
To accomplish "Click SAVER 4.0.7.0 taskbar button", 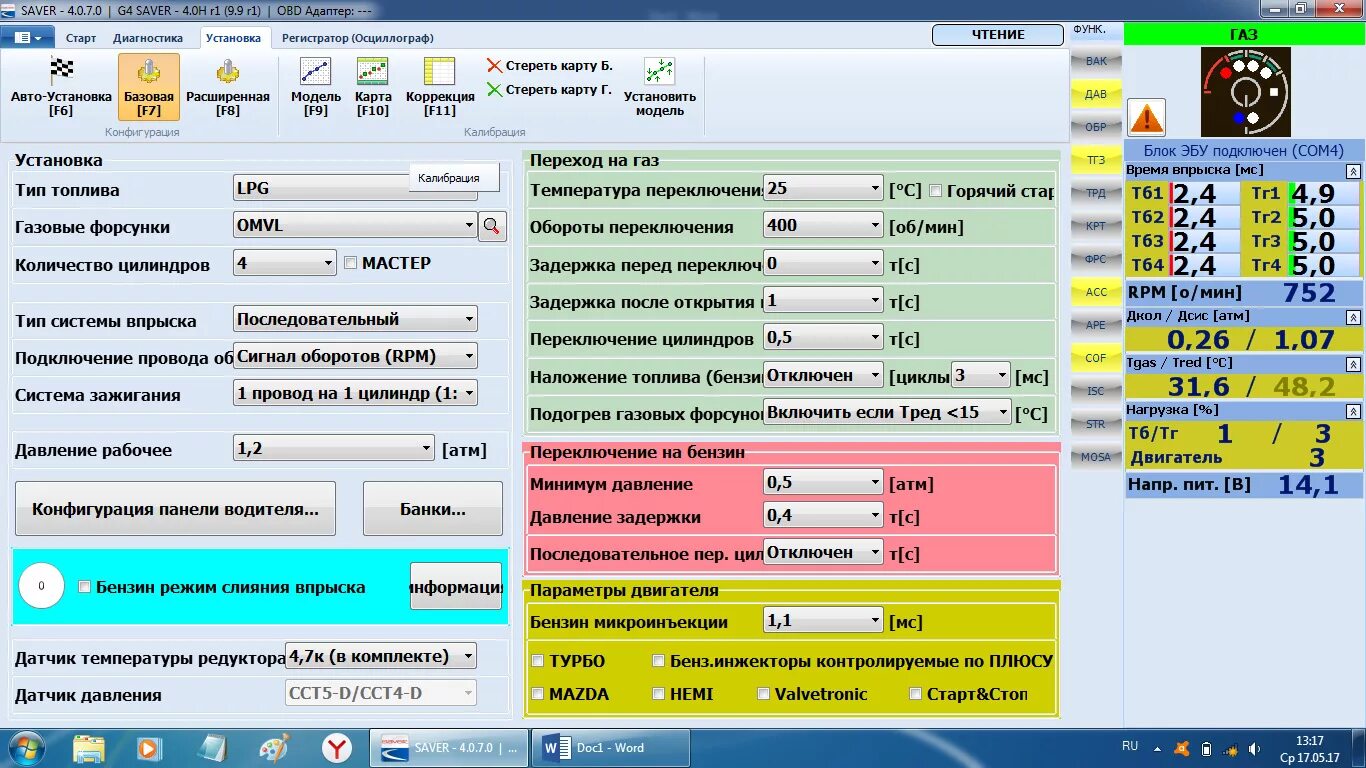I will coord(449,748).
